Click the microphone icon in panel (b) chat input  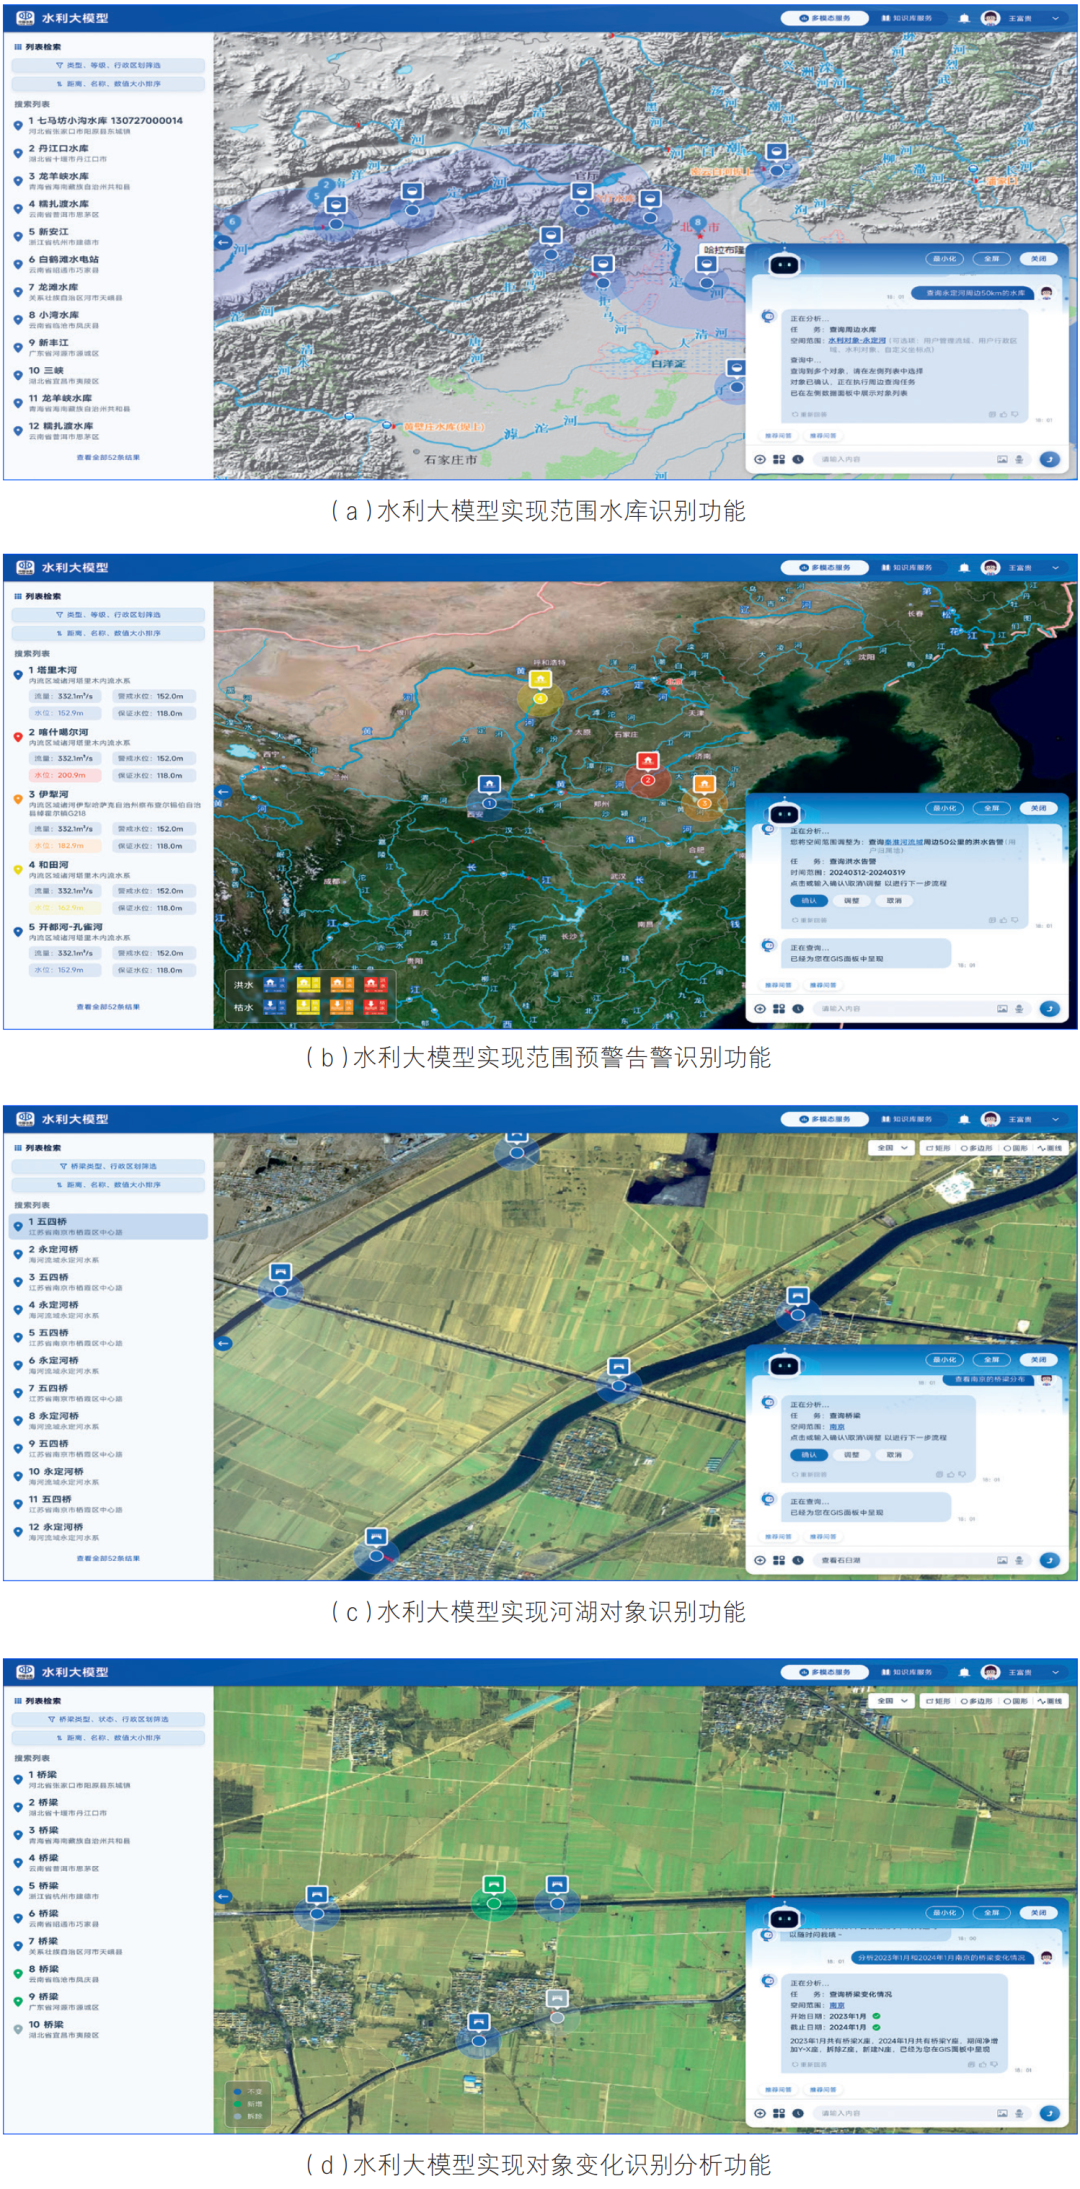(x=1019, y=1008)
